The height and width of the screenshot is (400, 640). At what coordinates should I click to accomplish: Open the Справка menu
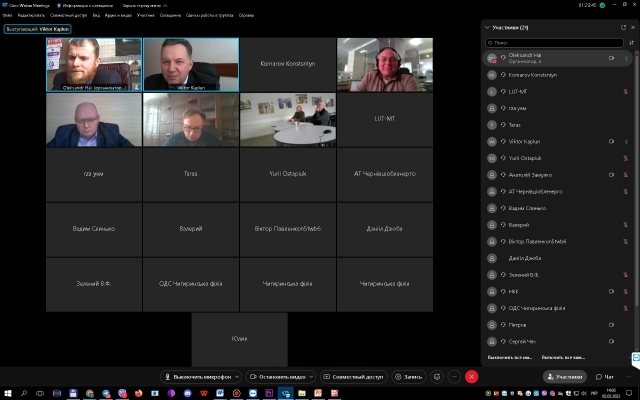pos(246,15)
